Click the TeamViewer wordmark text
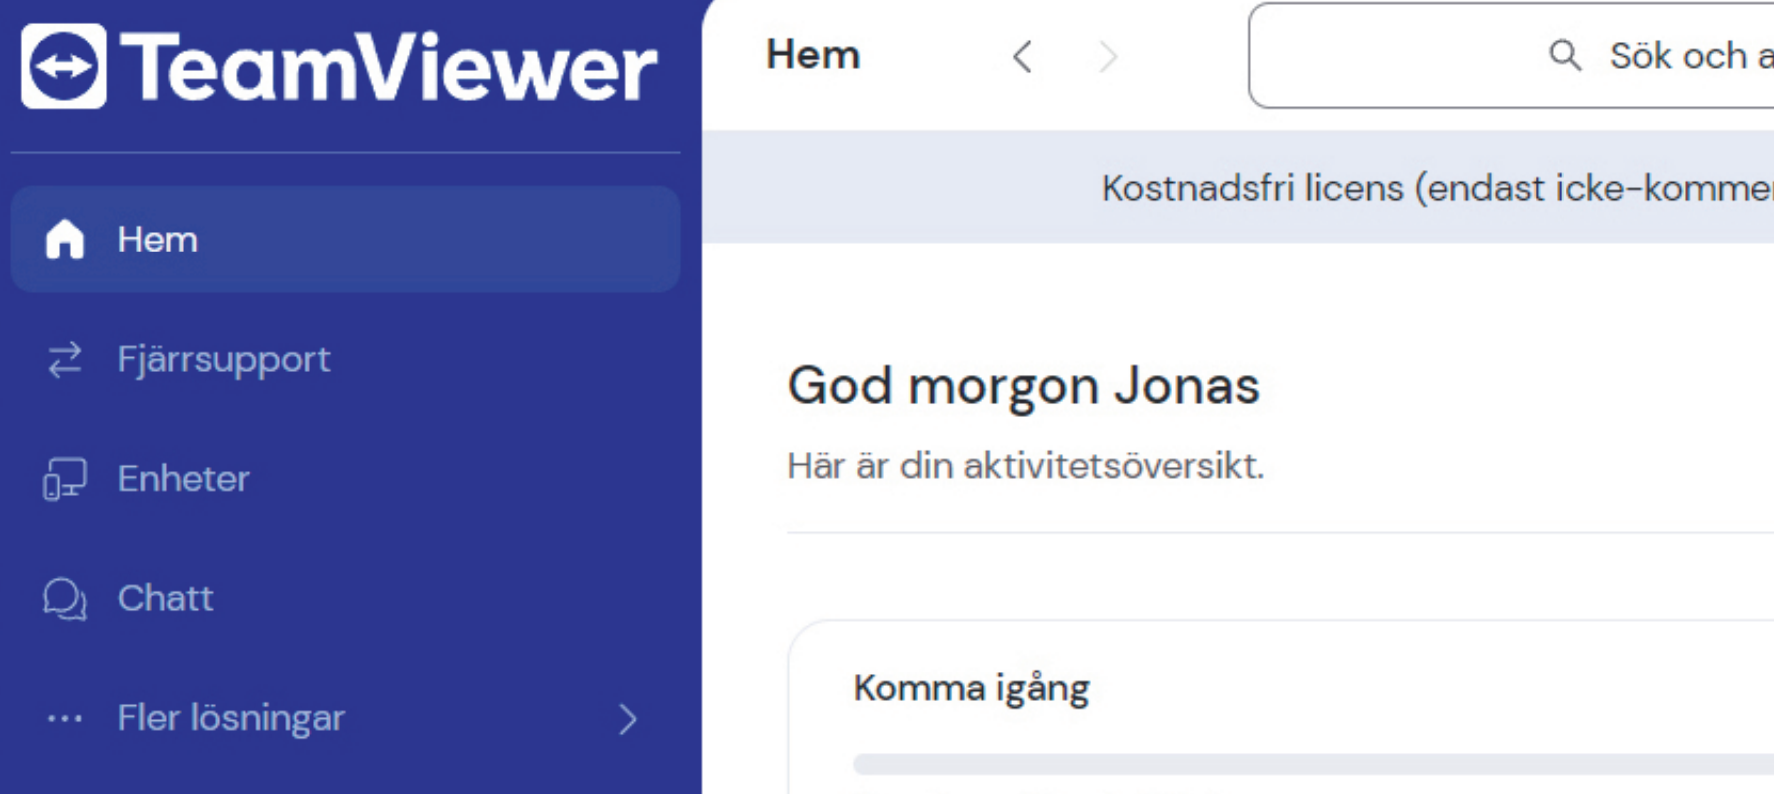This screenshot has width=1774, height=794. [x=390, y=68]
